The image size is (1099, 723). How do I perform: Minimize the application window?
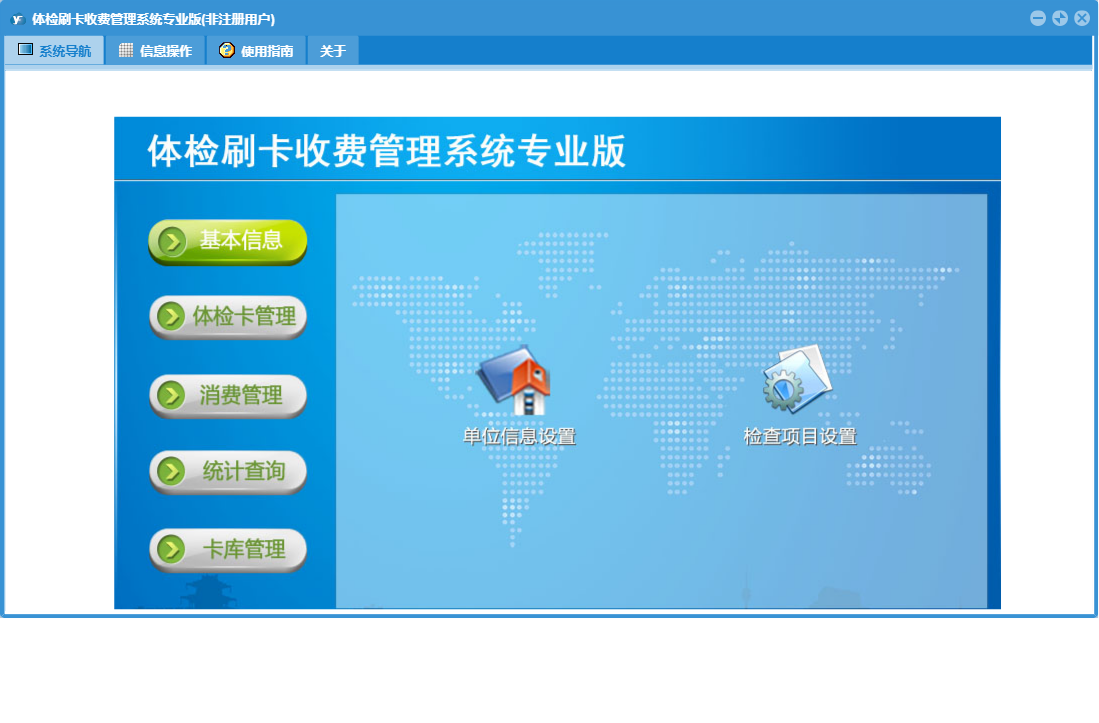point(1038,18)
